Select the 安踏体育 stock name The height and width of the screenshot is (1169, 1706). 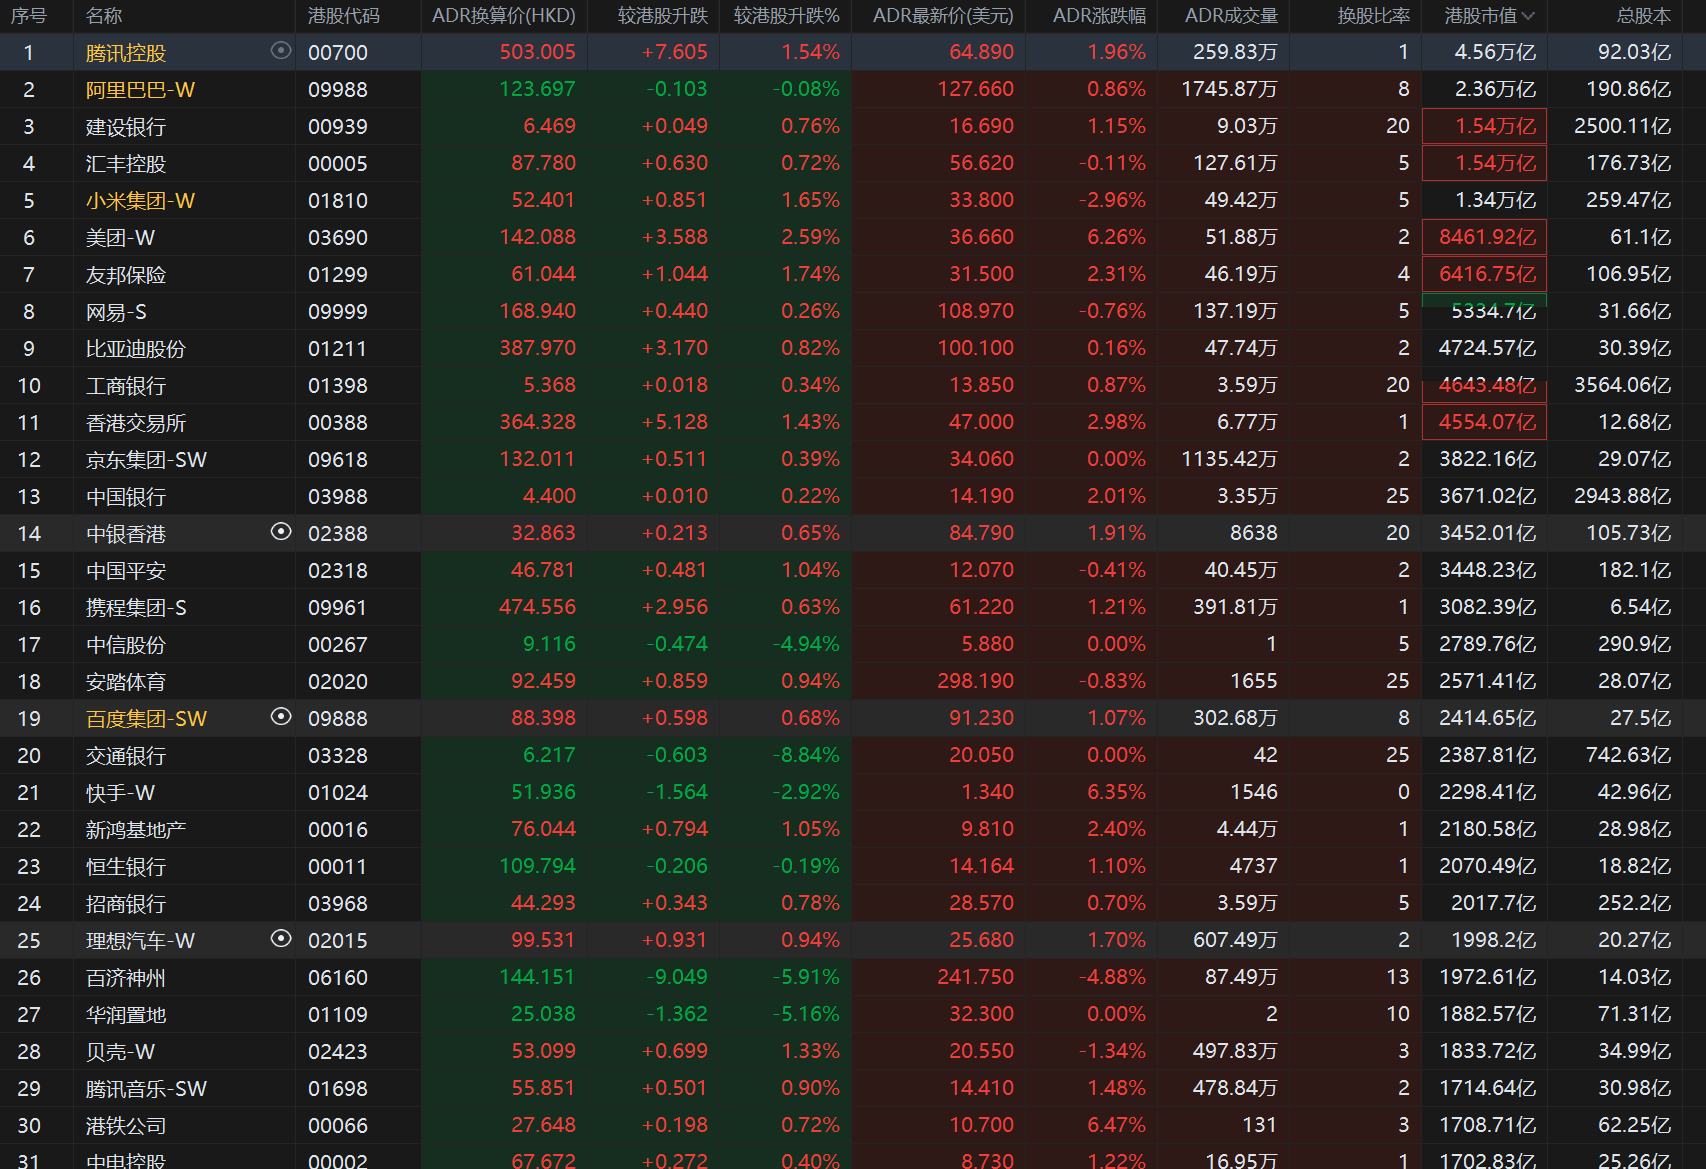[x=125, y=681]
